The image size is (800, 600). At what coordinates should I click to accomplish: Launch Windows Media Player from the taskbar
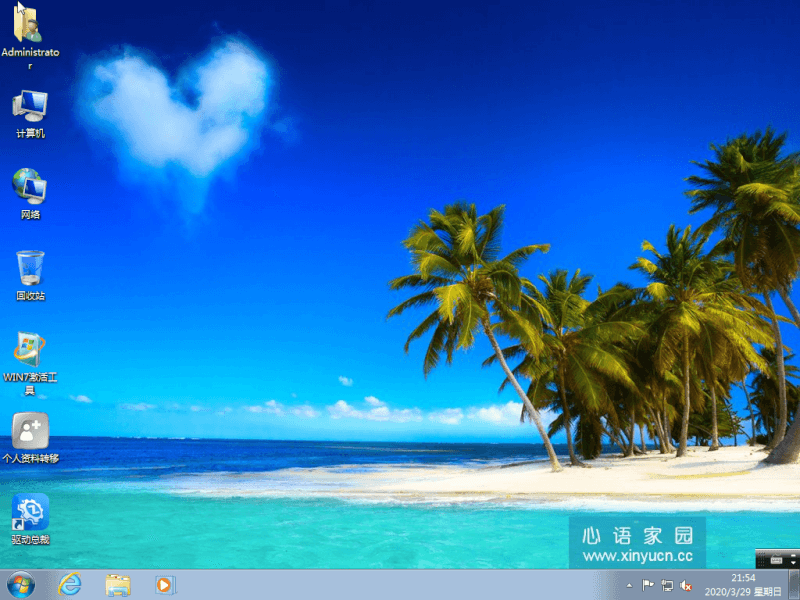pyautogui.click(x=165, y=585)
